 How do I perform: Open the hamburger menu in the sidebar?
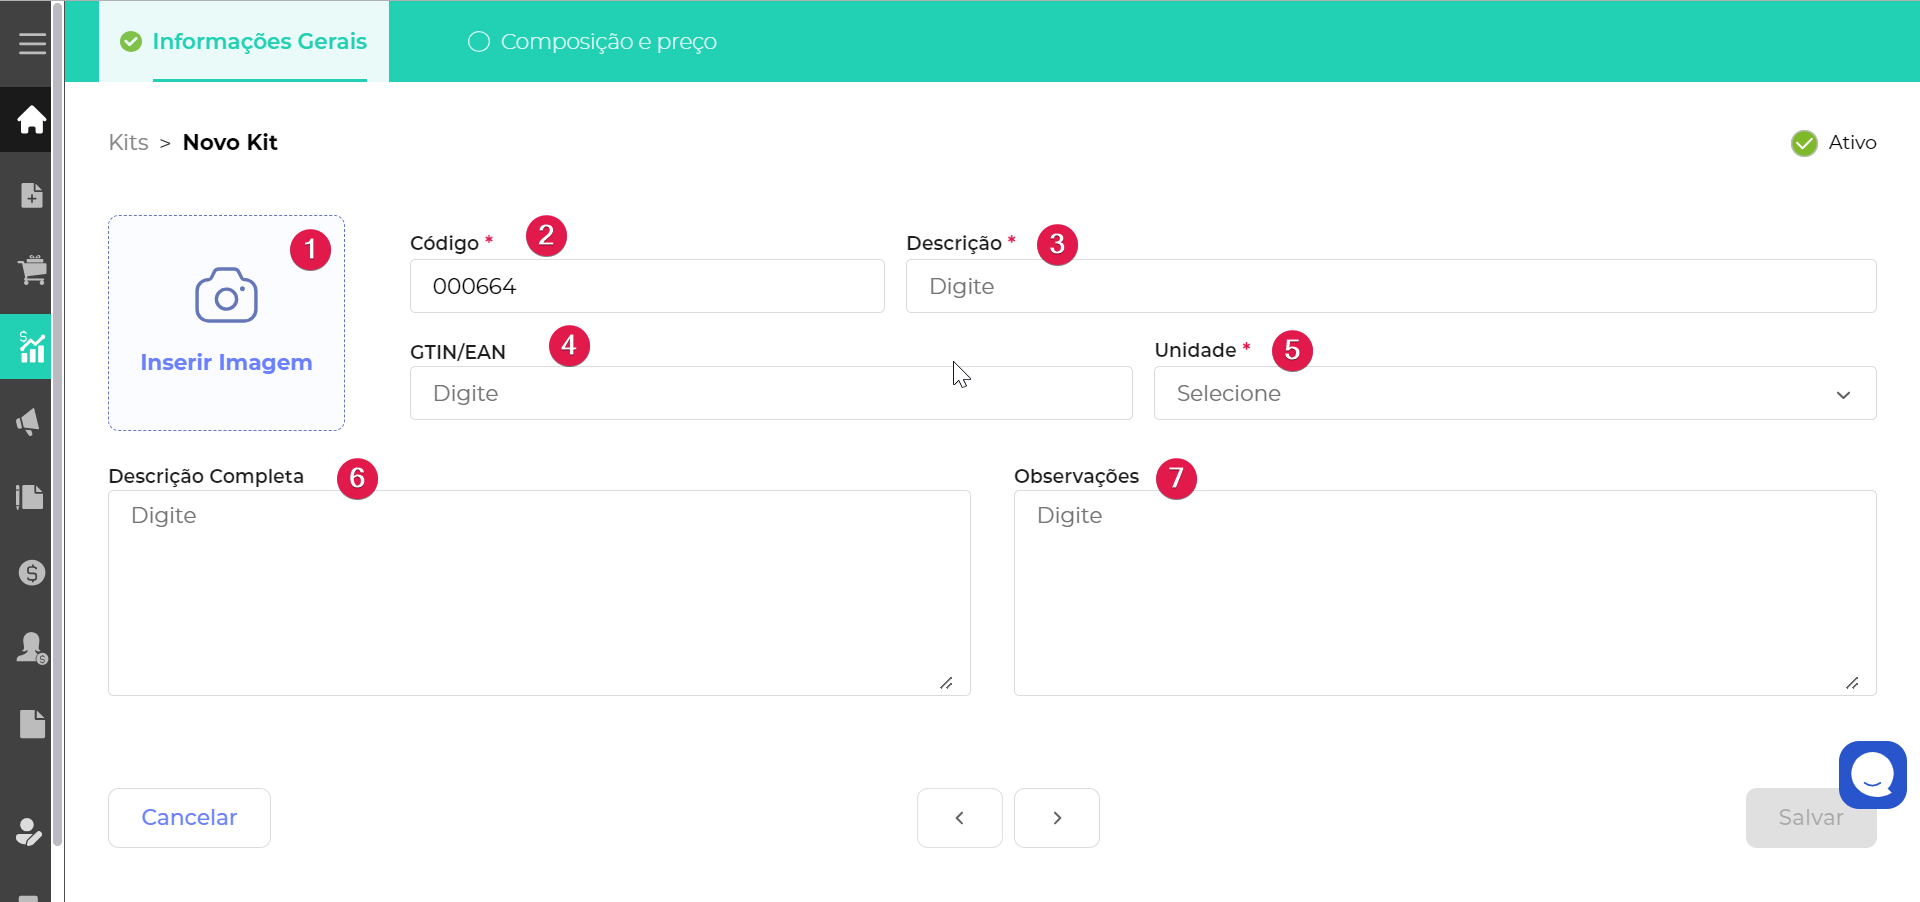coord(32,44)
